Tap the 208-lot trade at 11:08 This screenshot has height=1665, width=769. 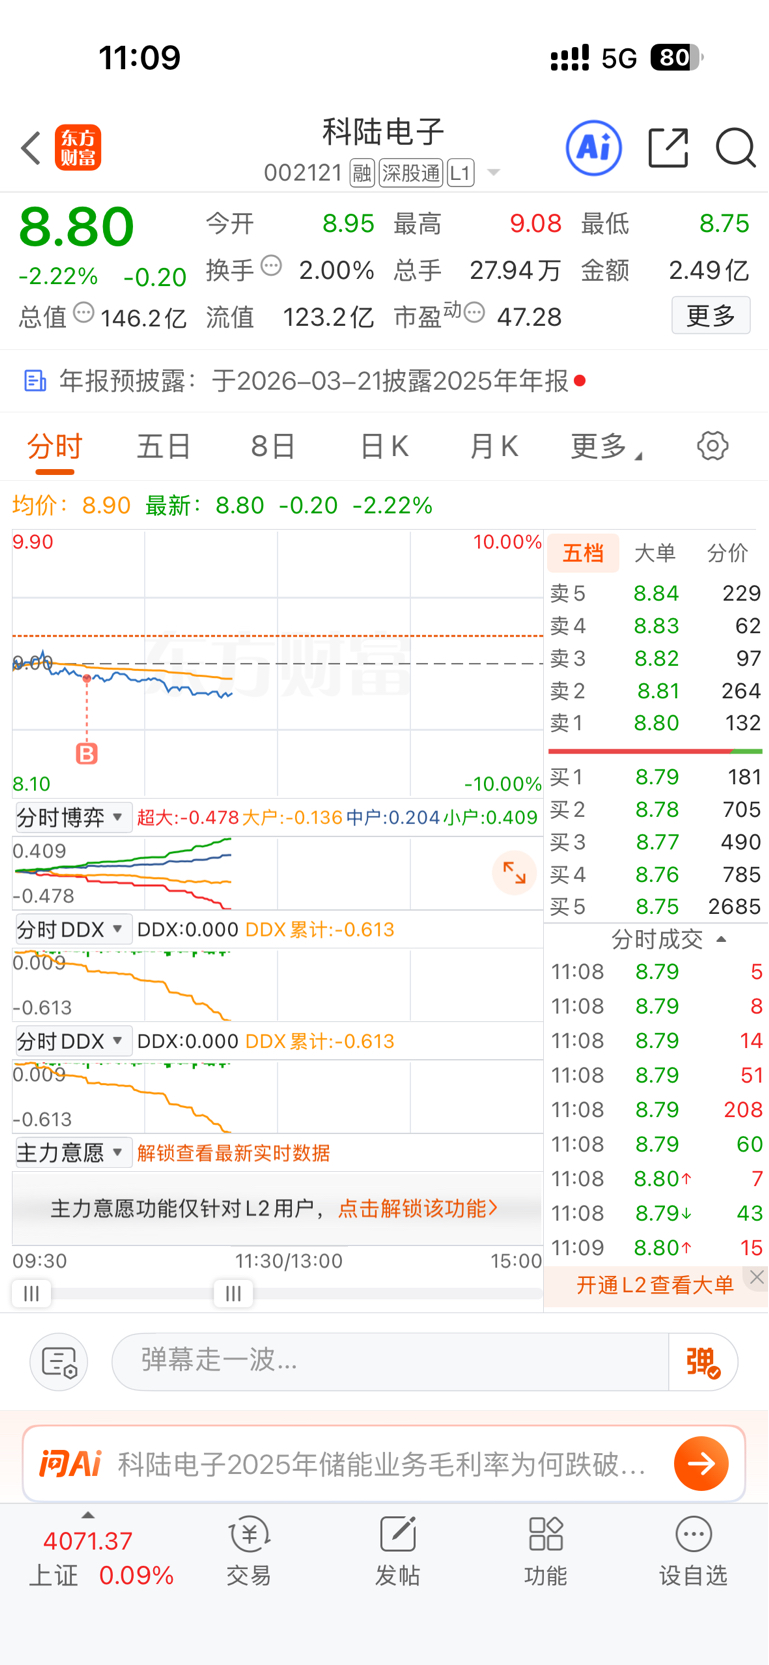coord(655,1110)
